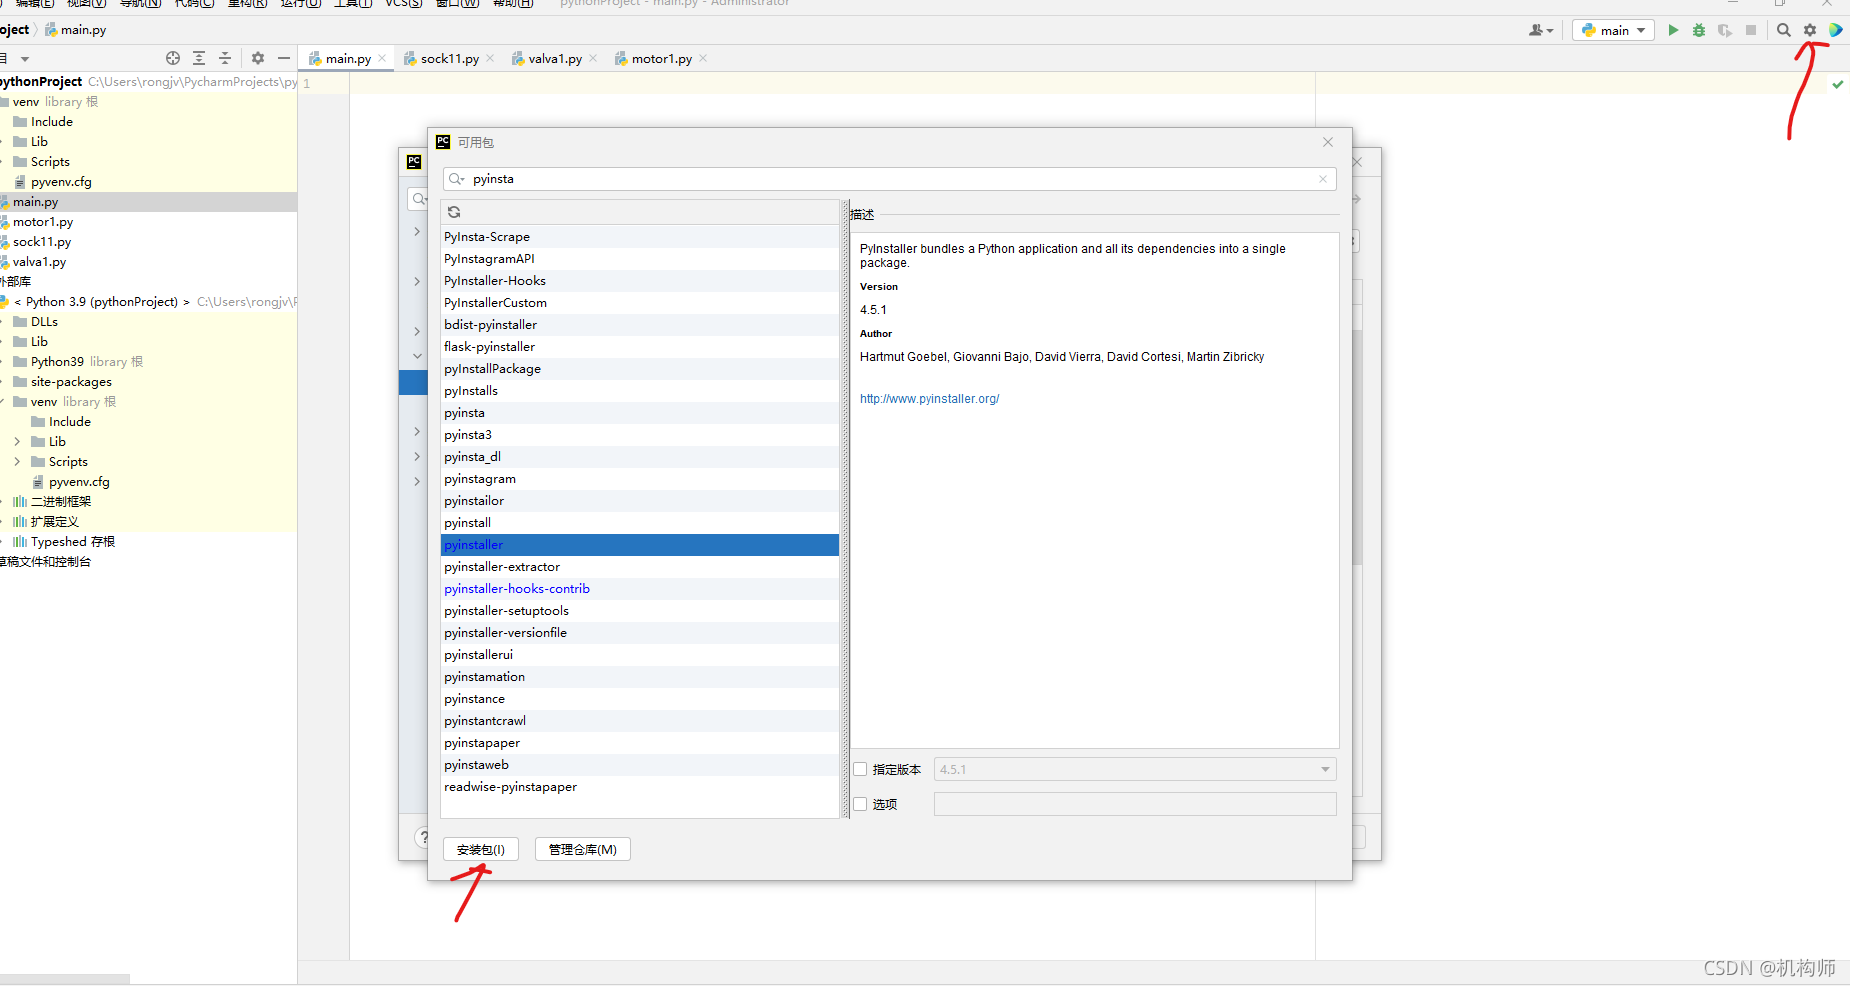Screen dimensions: 1850x986
Task: Select Python39 library root folder
Action: click(x=148, y=362)
